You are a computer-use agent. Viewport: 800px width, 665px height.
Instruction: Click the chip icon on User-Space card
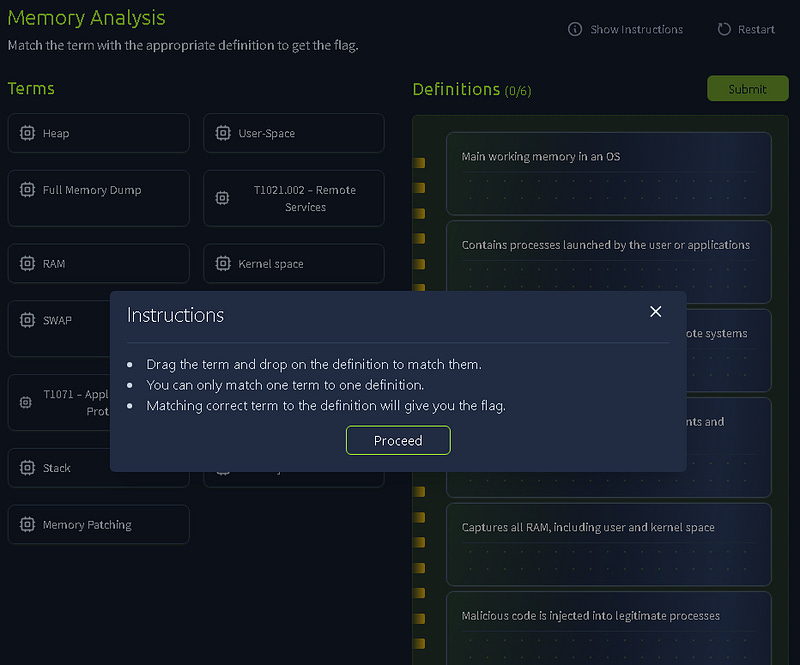pos(223,133)
